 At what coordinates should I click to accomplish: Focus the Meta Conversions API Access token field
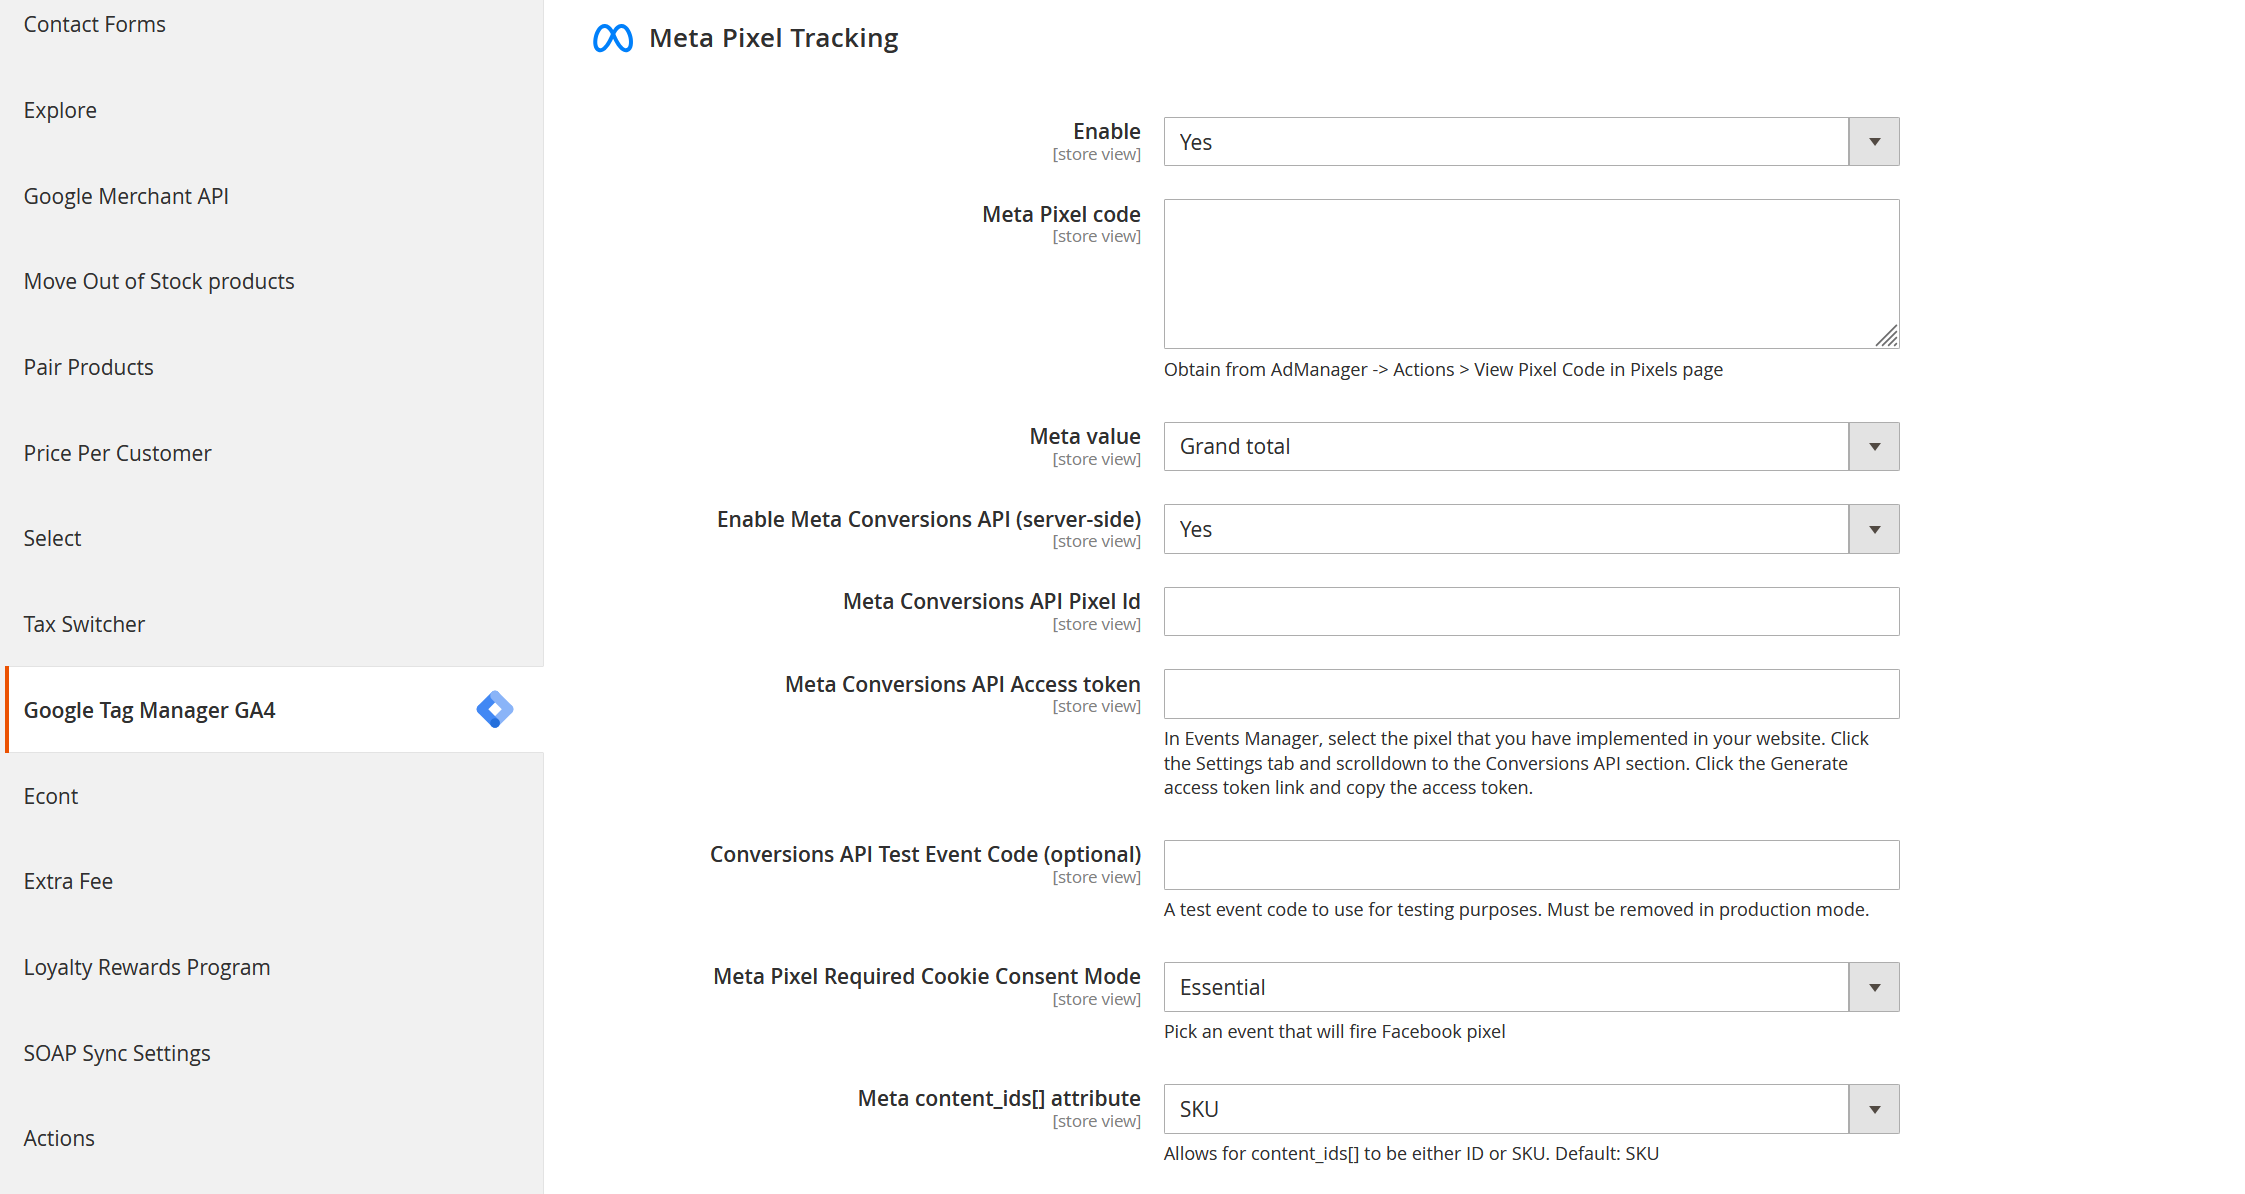(1531, 694)
